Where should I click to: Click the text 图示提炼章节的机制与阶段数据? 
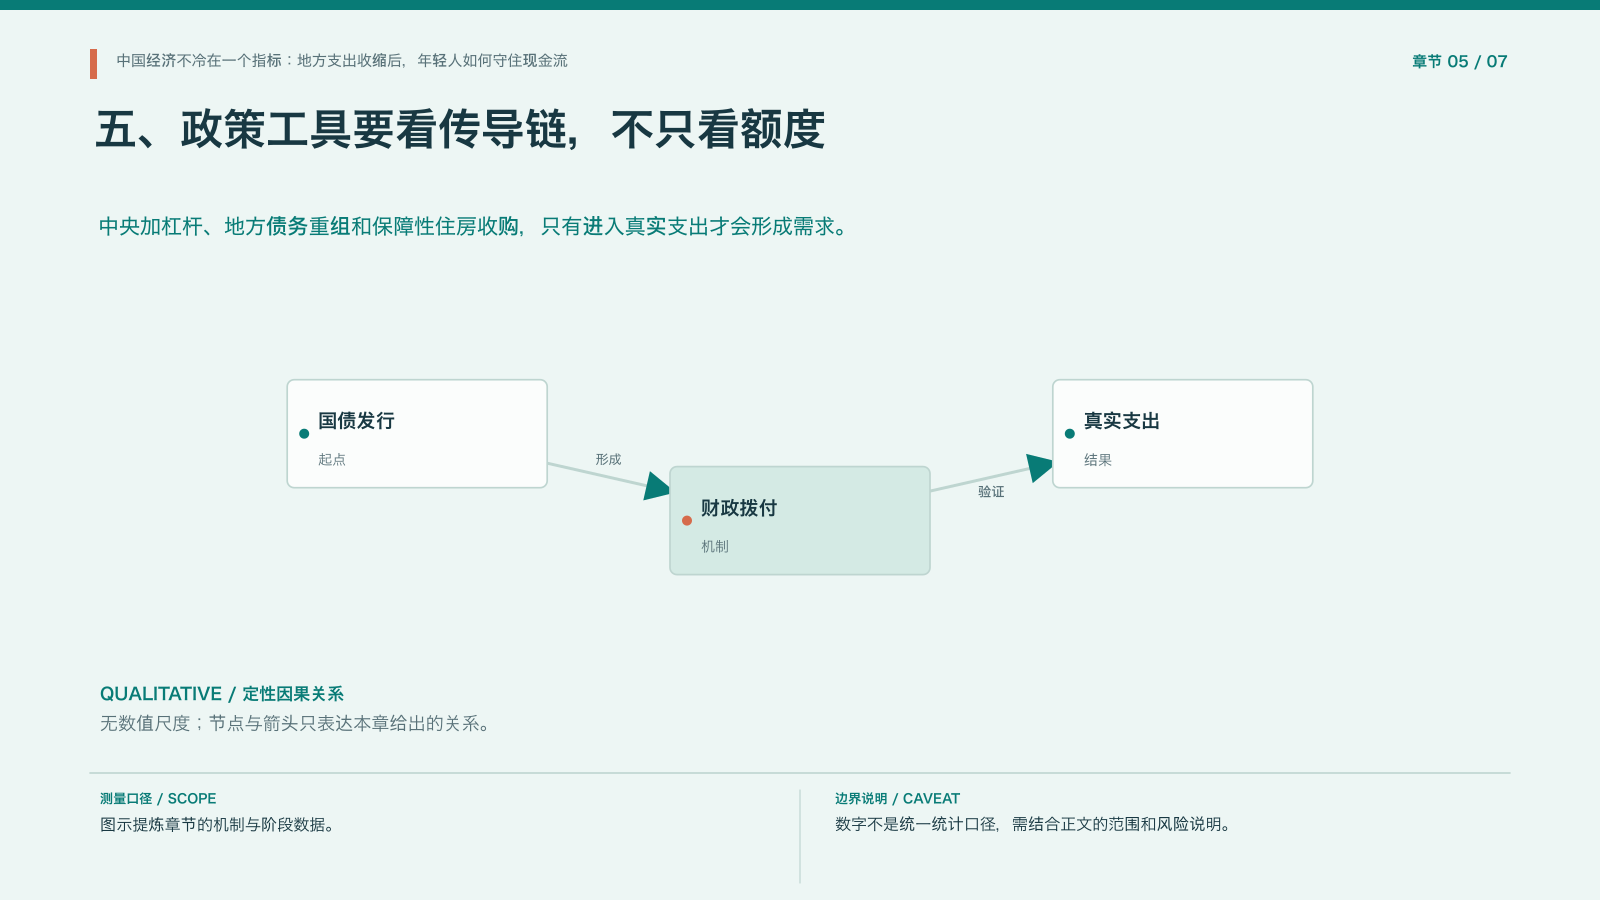[x=219, y=824]
